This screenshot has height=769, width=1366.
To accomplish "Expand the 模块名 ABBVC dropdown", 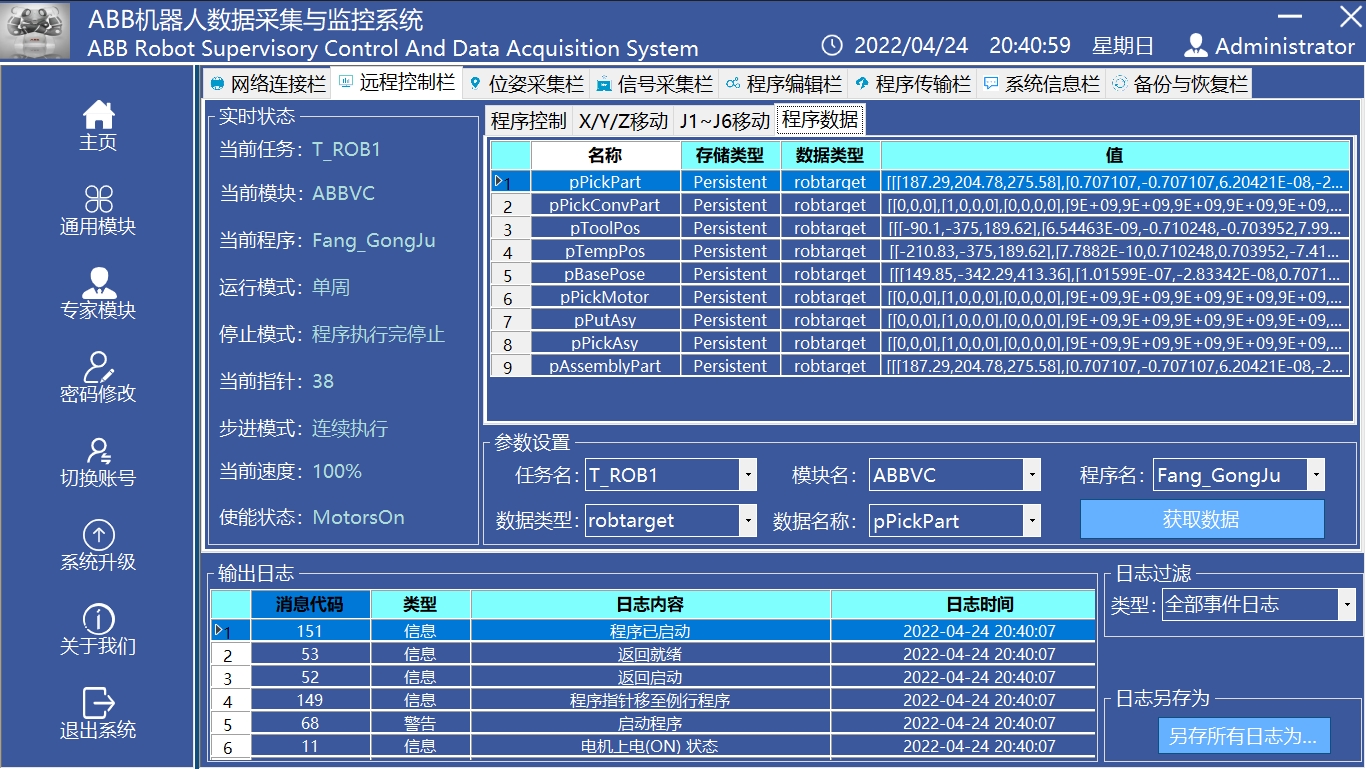I will coord(1032,475).
